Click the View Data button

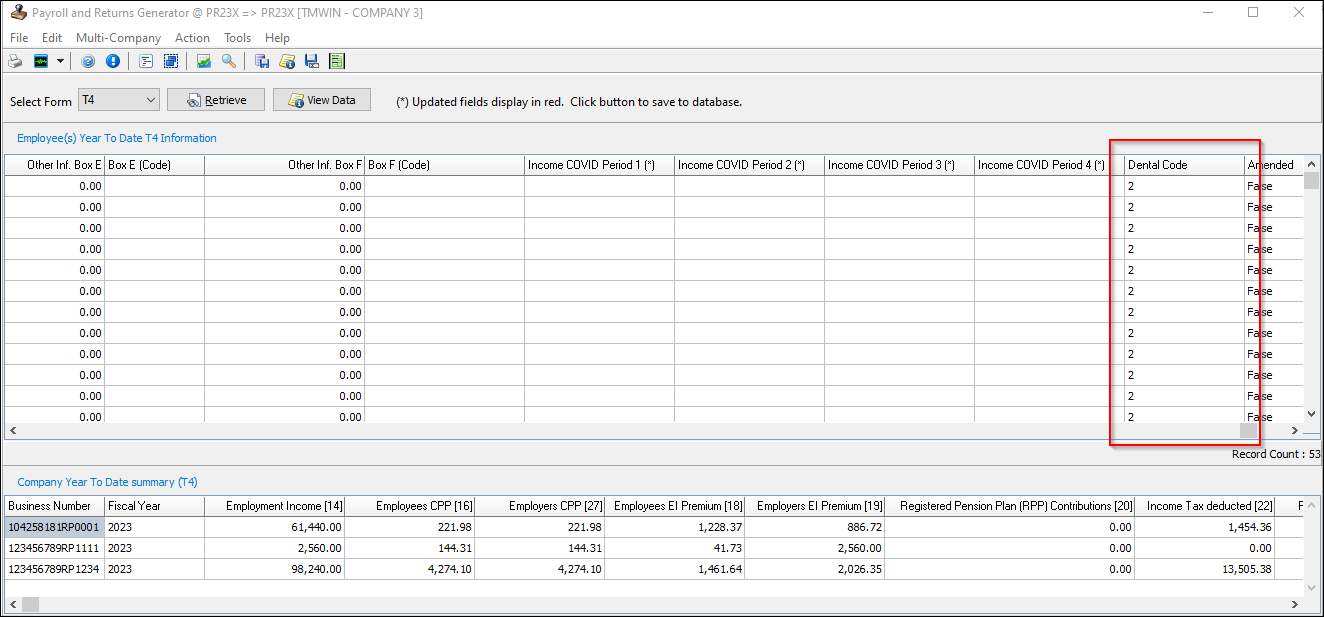(321, 99)
